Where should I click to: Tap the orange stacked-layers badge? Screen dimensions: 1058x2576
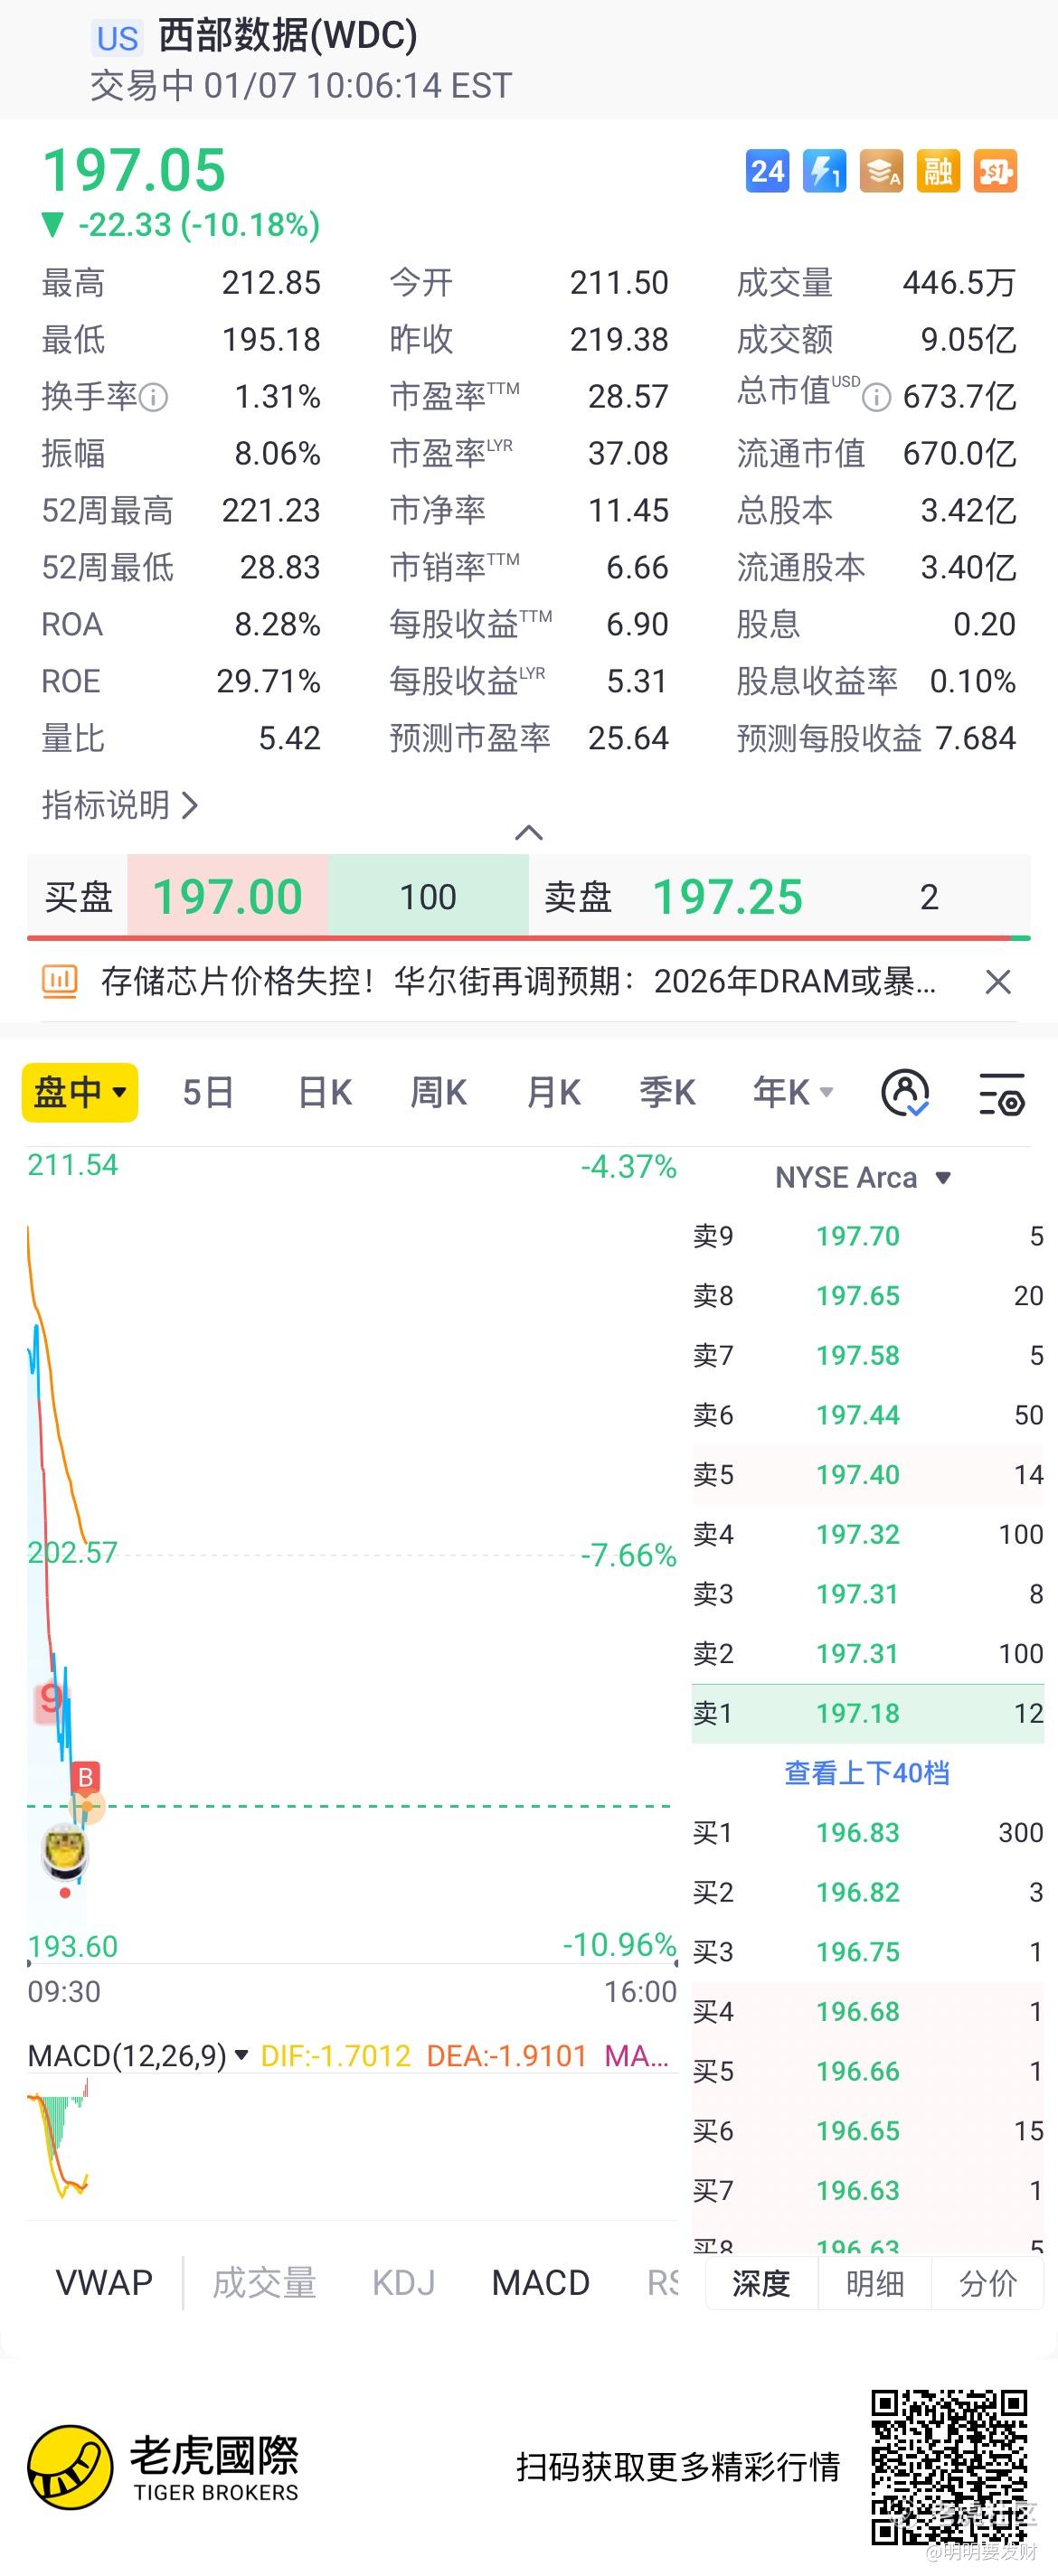click(x=881, y=171)
